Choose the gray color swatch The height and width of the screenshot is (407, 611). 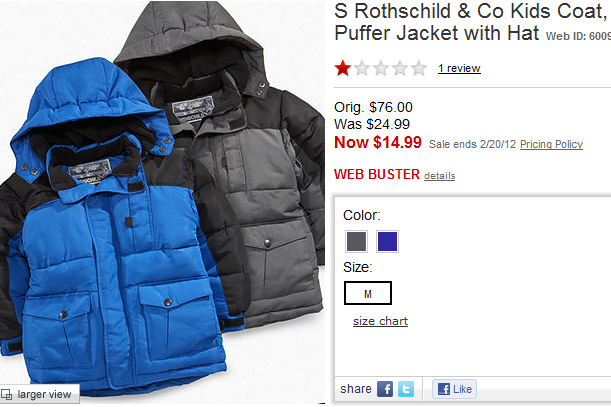coord(356,241)
